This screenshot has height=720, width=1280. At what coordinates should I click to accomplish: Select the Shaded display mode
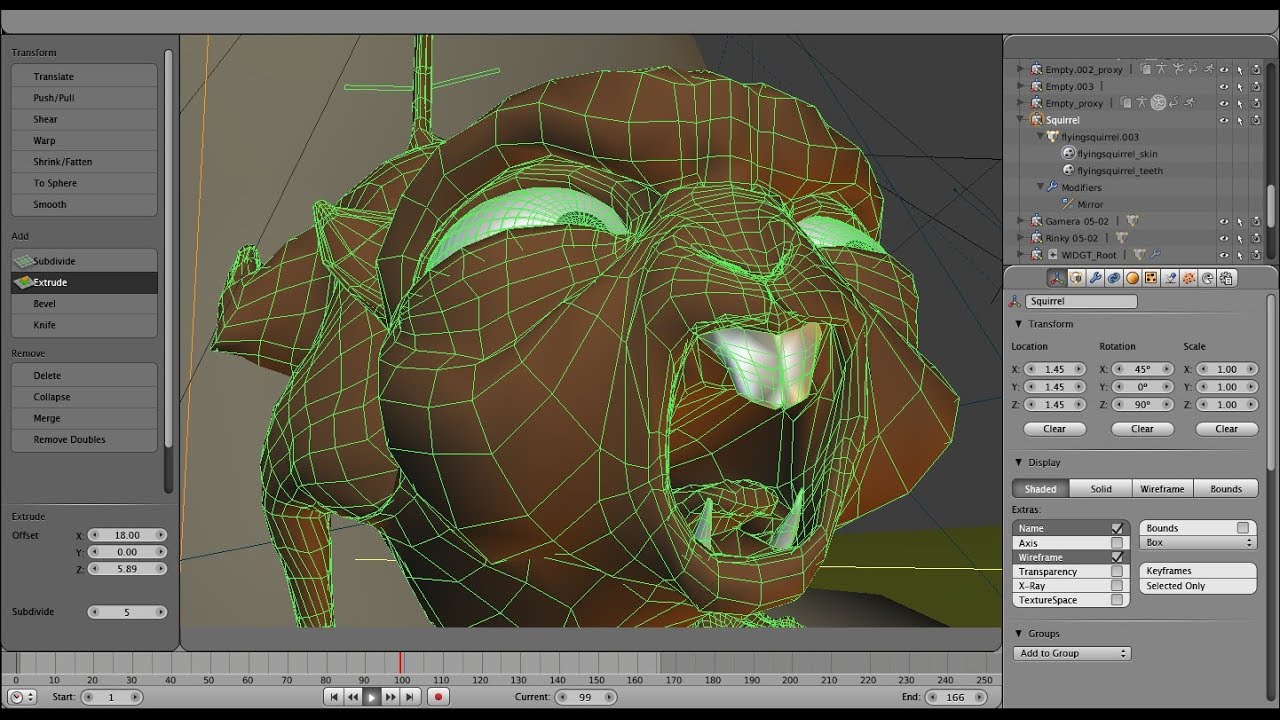[x=1041, y=489]
